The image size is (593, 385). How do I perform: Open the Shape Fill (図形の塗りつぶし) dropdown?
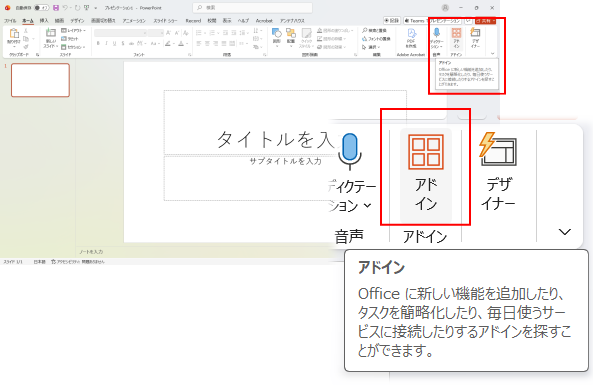point(335,31)
